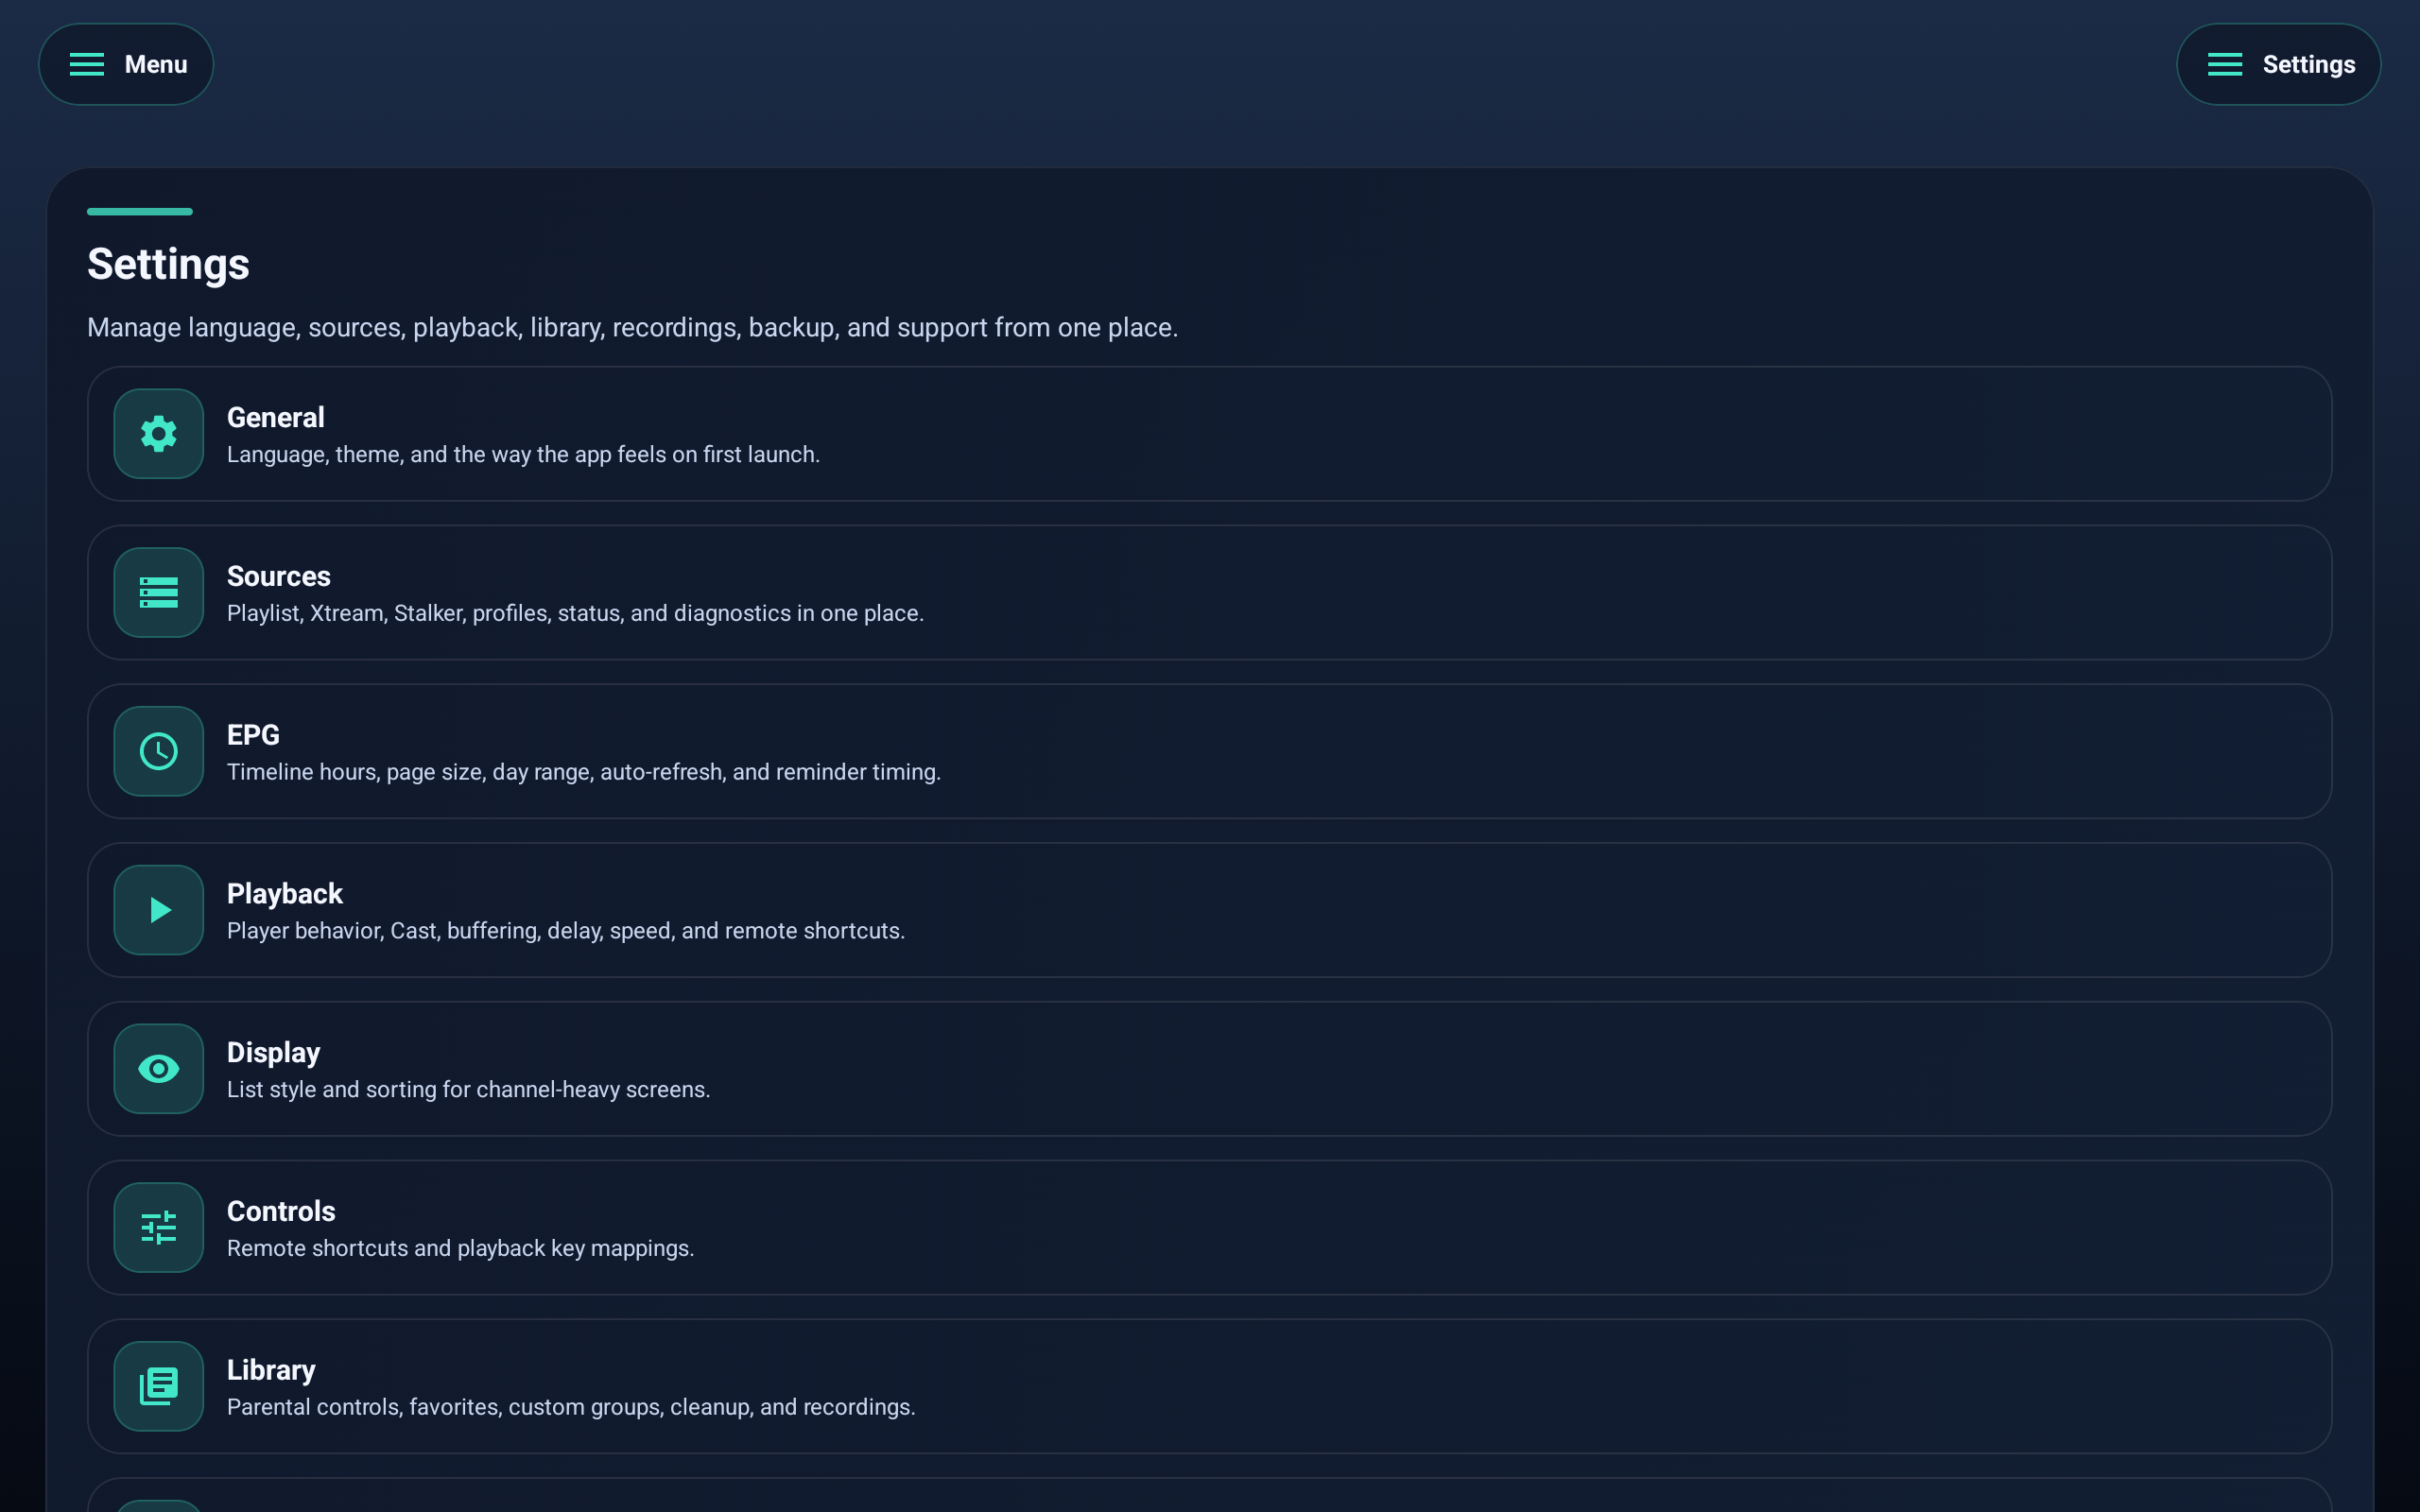This screenshot has height=1512, width=2420.
Task: Open the Menu button
Action: 126,64
